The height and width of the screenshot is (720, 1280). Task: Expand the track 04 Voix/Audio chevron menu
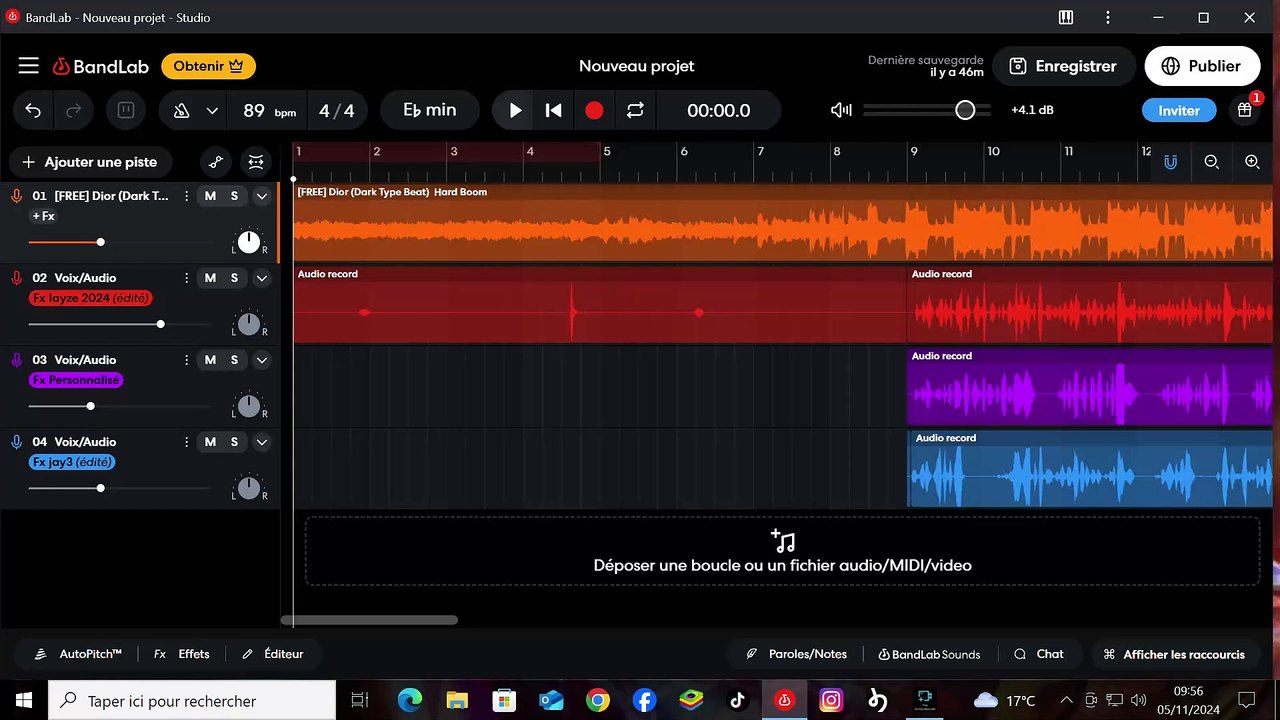tap(262, 442)
